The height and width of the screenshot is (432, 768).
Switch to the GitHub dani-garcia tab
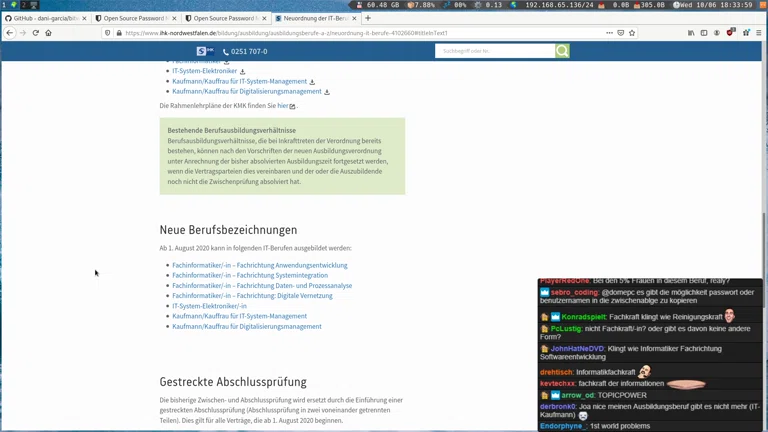click(x=45, y=18)
